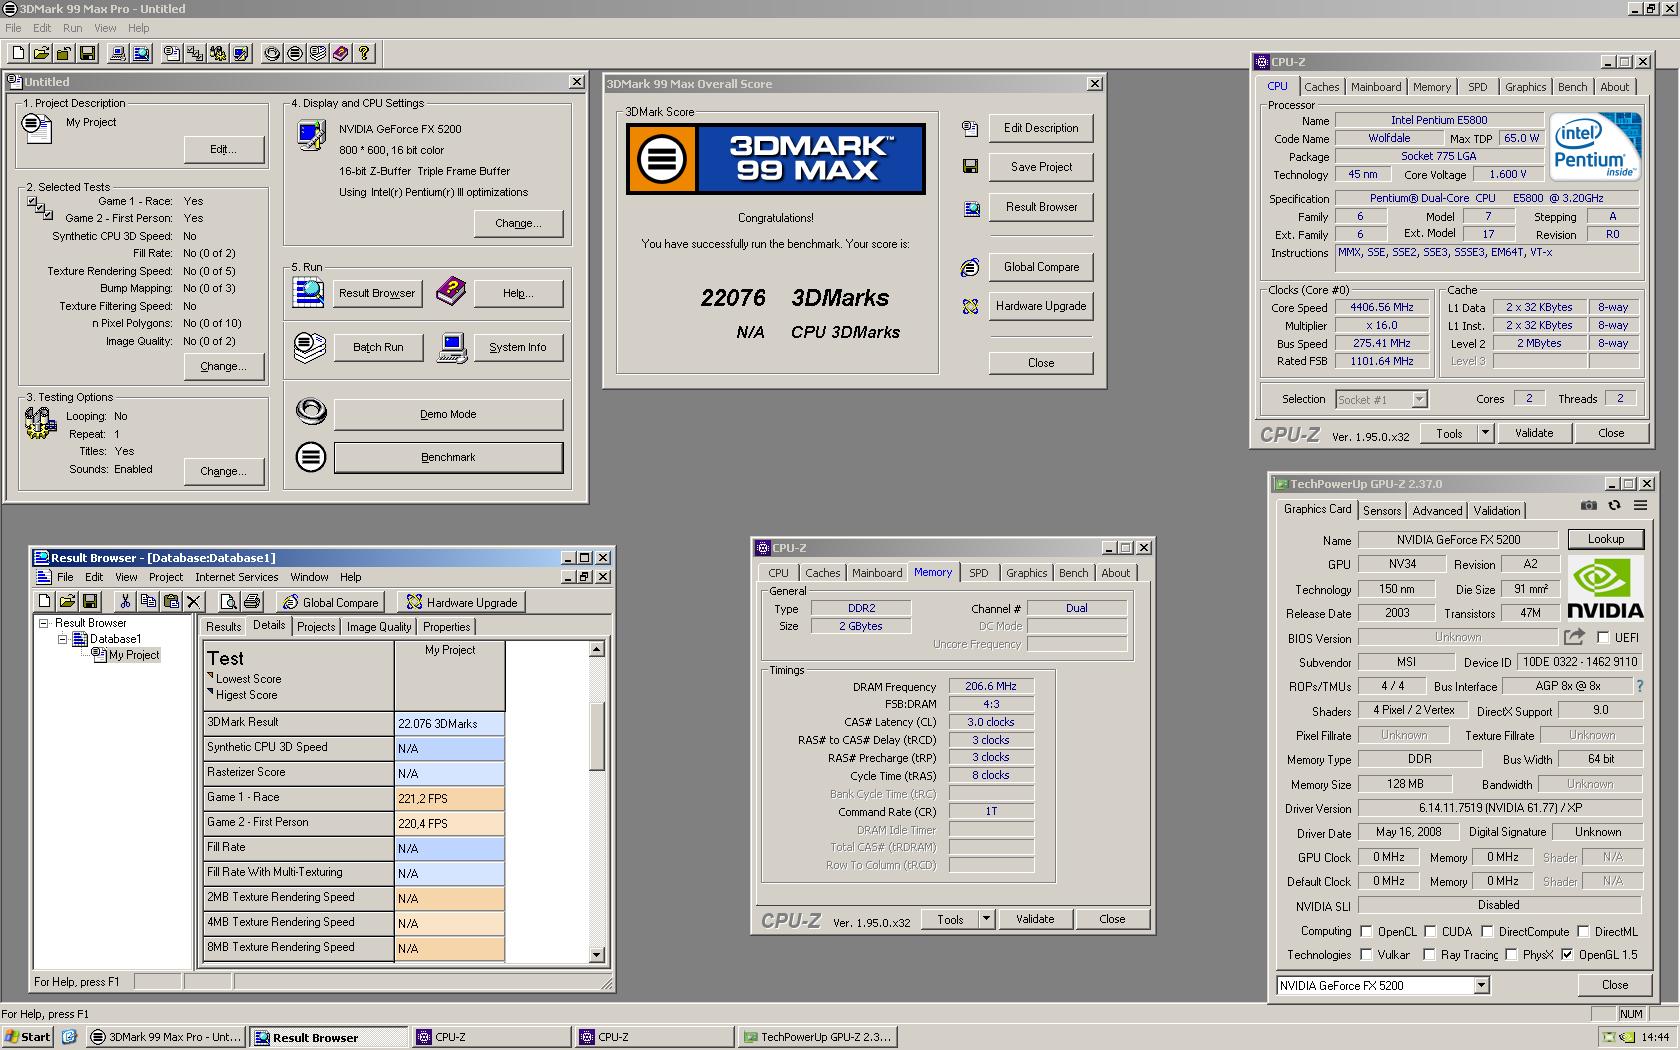Toggle the DirectCompute checkbox in GPU-Z
Screen dimensions: 1680x1050
tap(1487, 931)
